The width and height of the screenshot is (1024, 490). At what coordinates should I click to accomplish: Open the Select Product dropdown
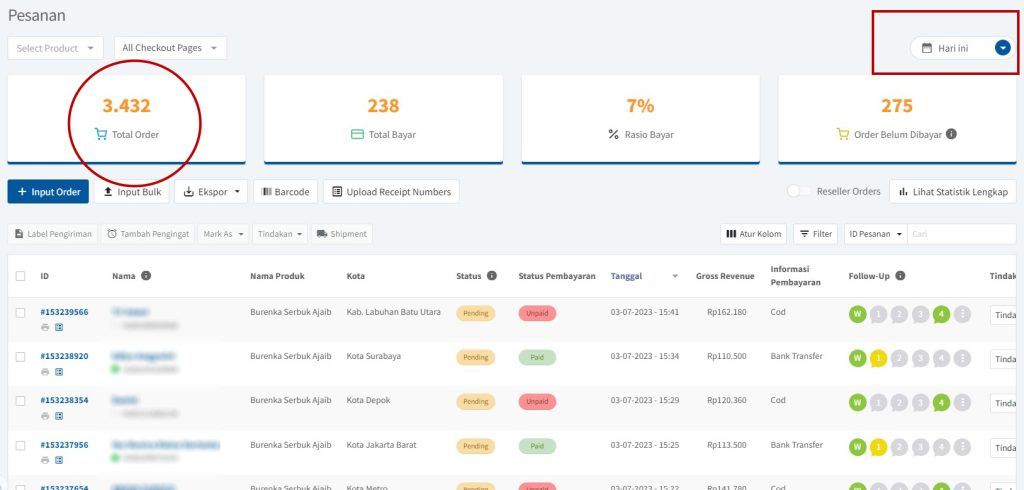56,48
